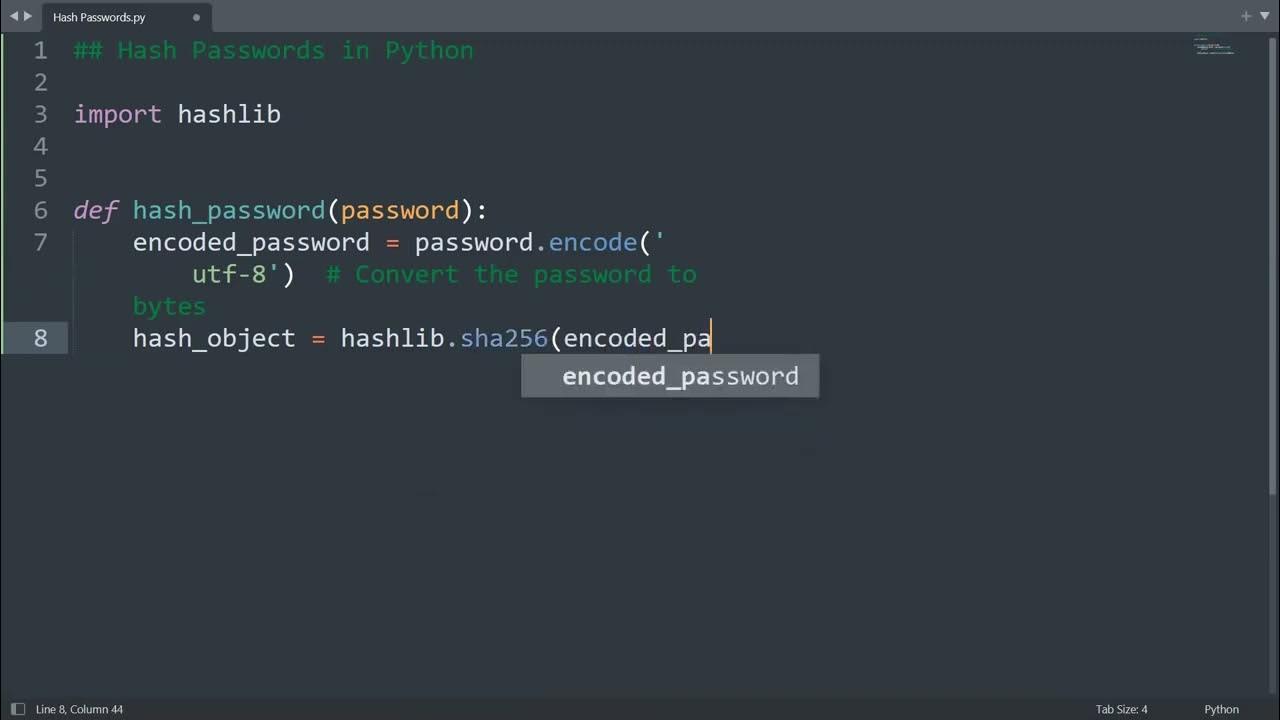The width and height of the screenshot is (1280, 720).
Task: Open the Python syntax selector
Action: [1221, 709]
